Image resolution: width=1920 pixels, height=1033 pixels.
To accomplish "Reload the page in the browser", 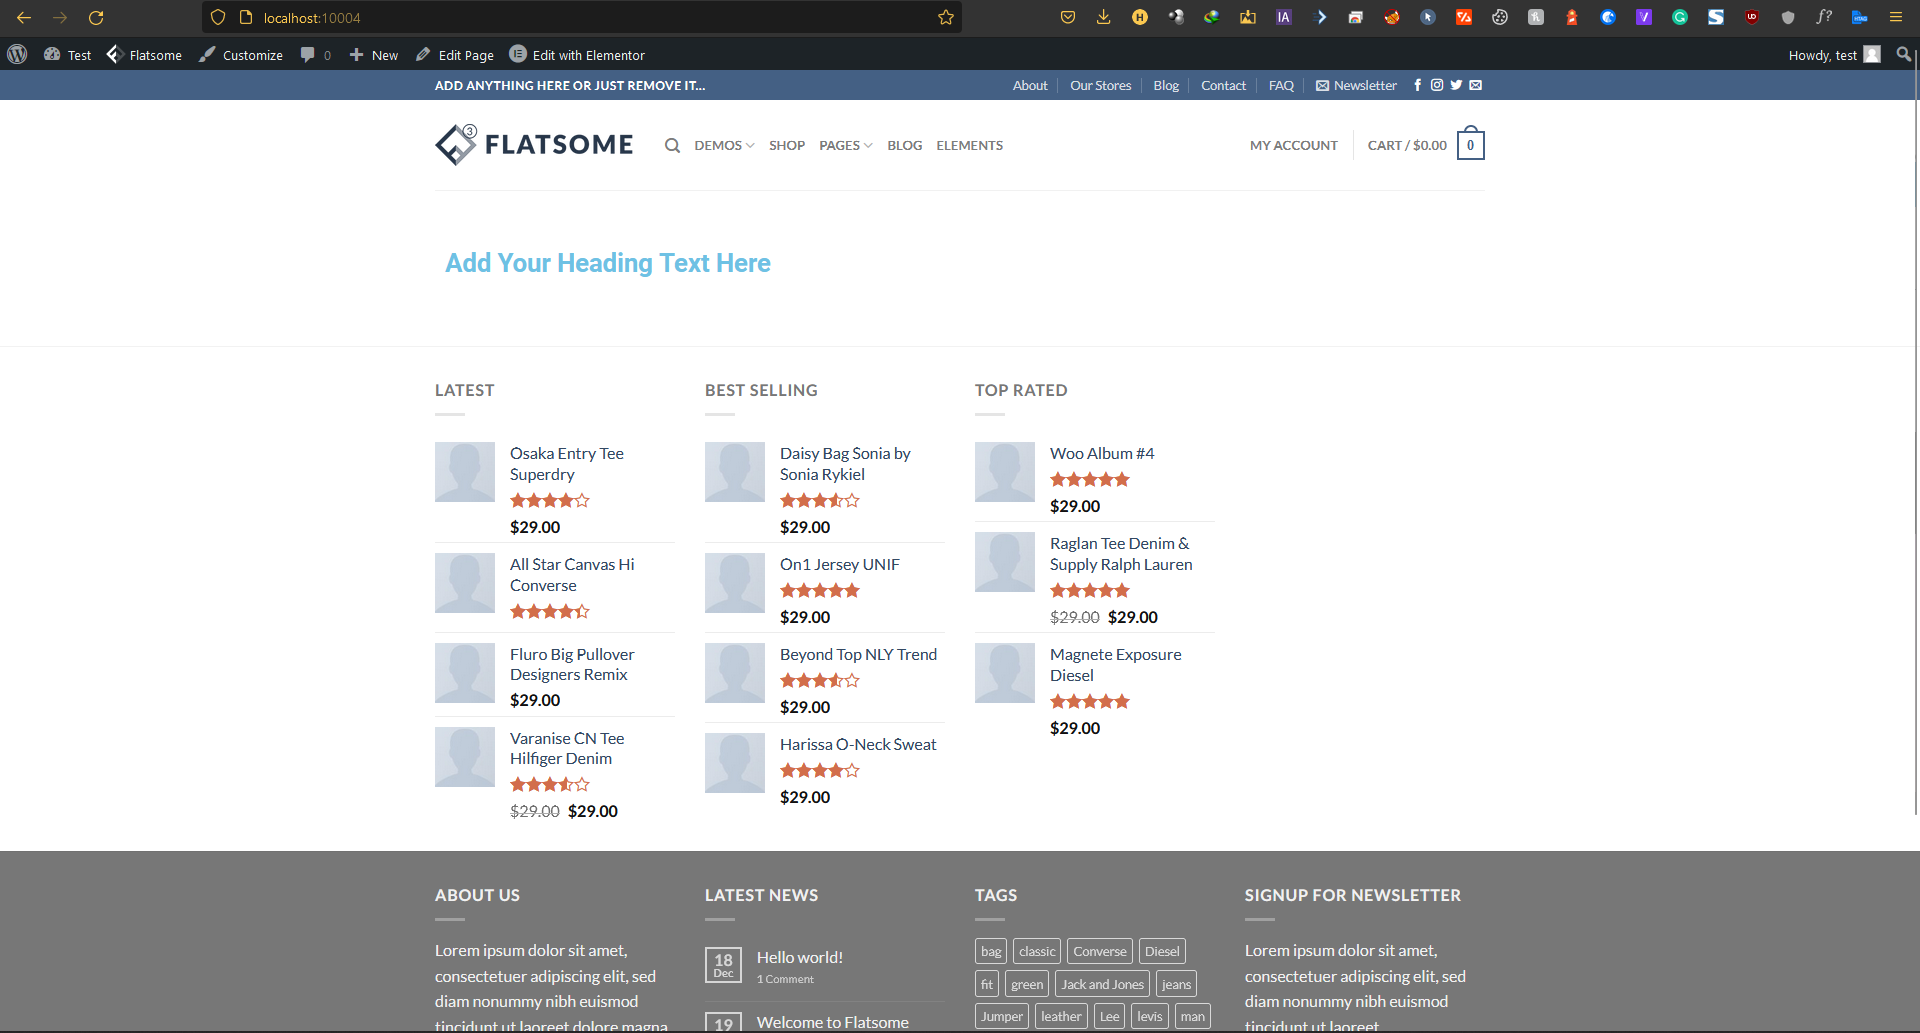I will (96, 18).
